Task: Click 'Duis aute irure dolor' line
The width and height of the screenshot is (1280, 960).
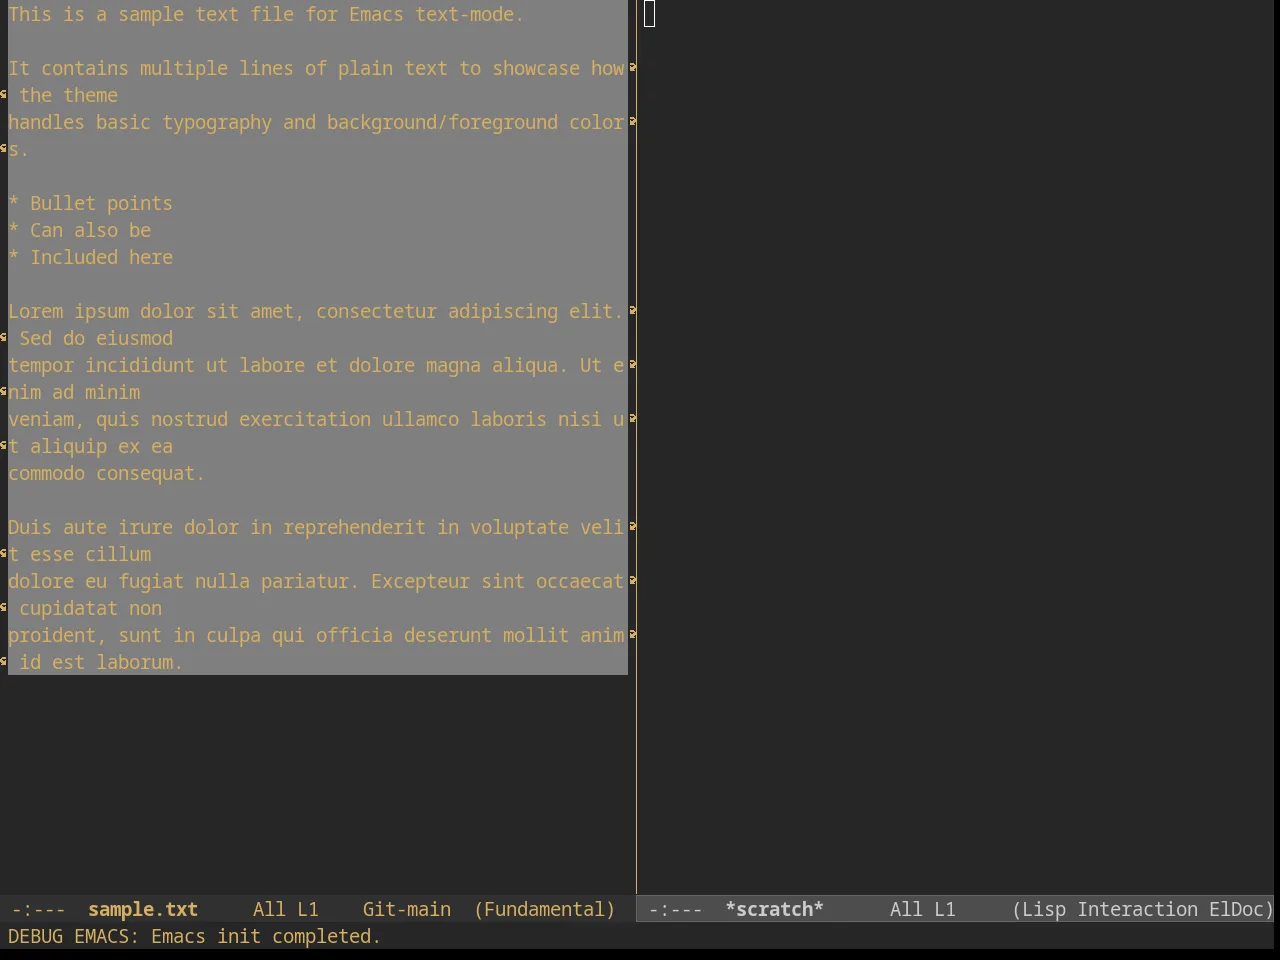Action: point(316,527)
